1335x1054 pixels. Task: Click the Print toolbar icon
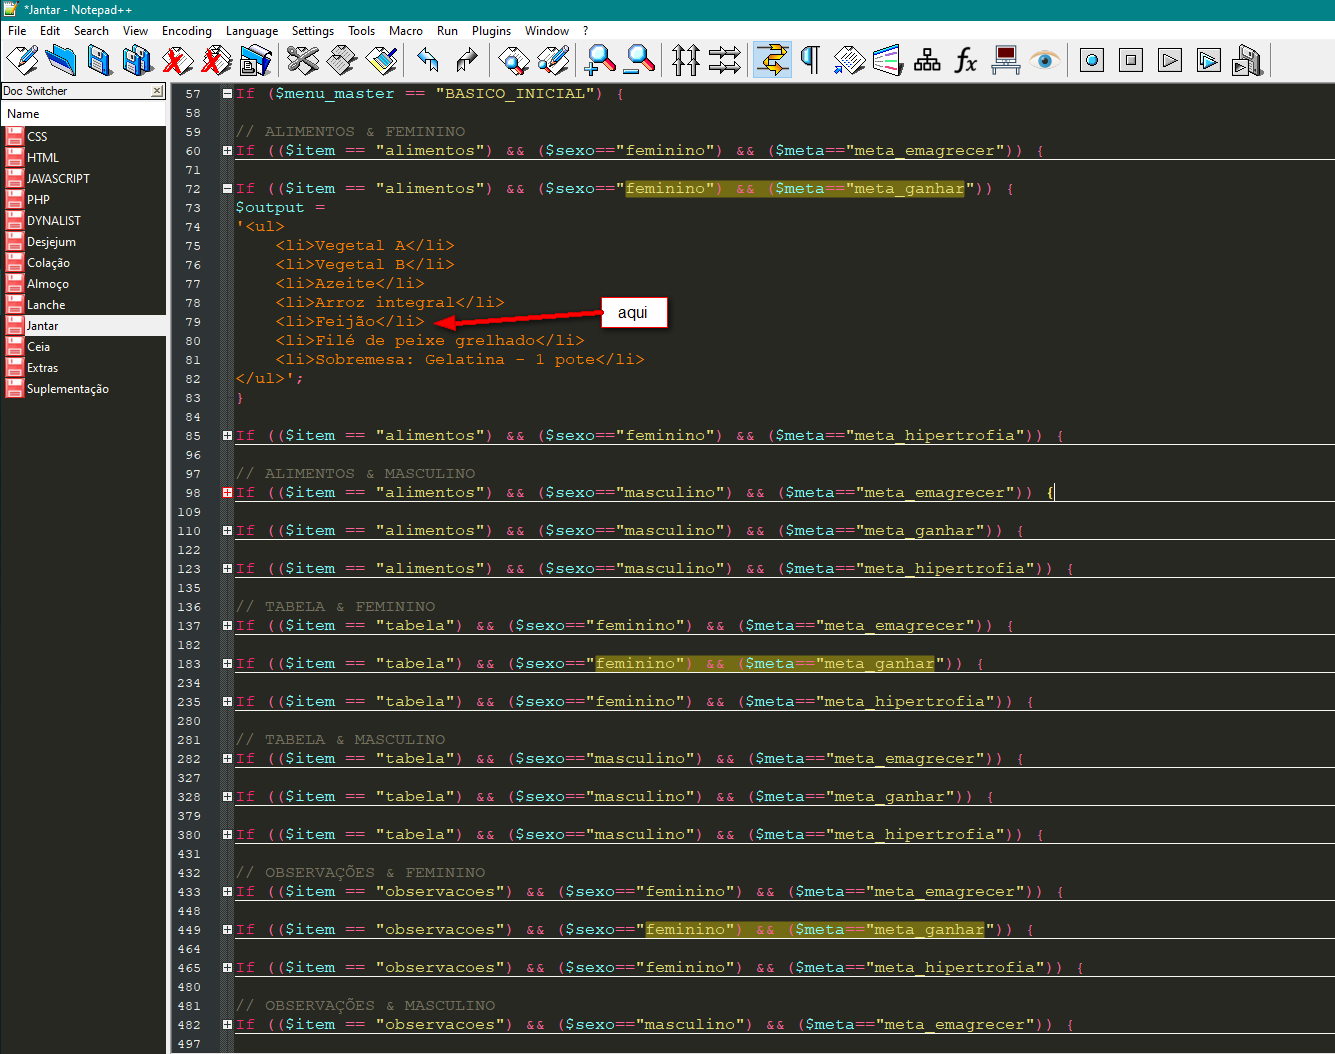[x=256, y=61]
